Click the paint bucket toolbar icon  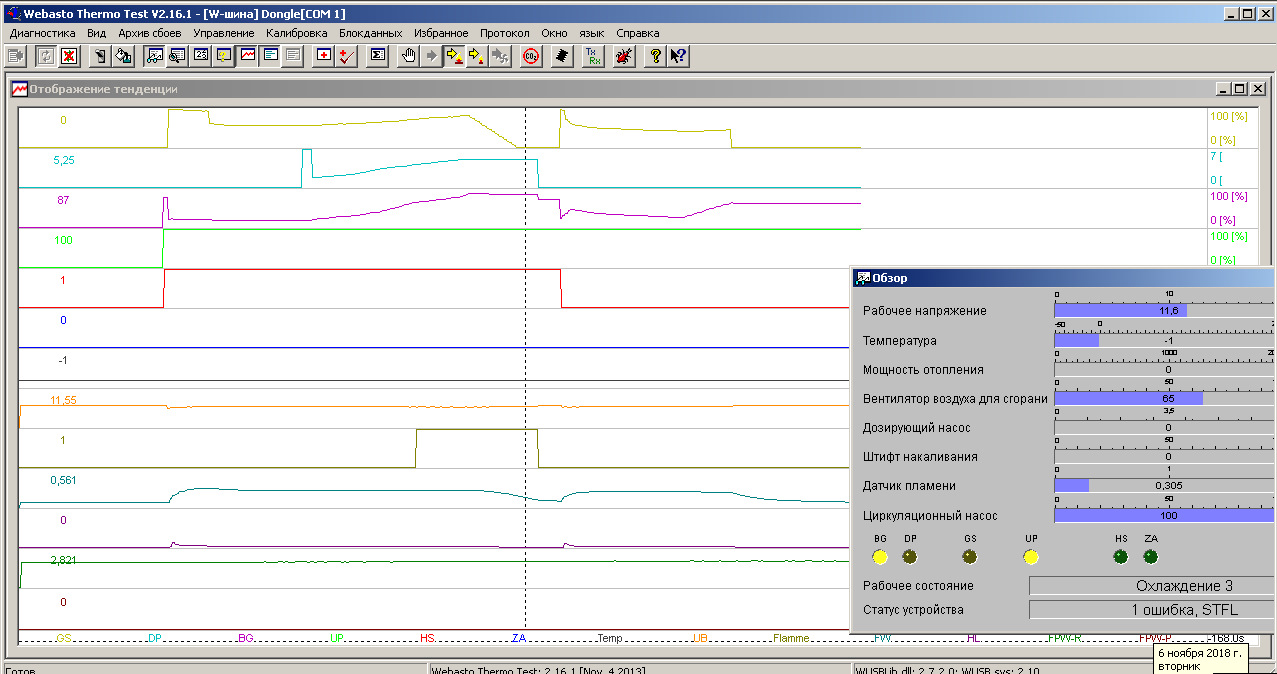[x=123, y=56]
